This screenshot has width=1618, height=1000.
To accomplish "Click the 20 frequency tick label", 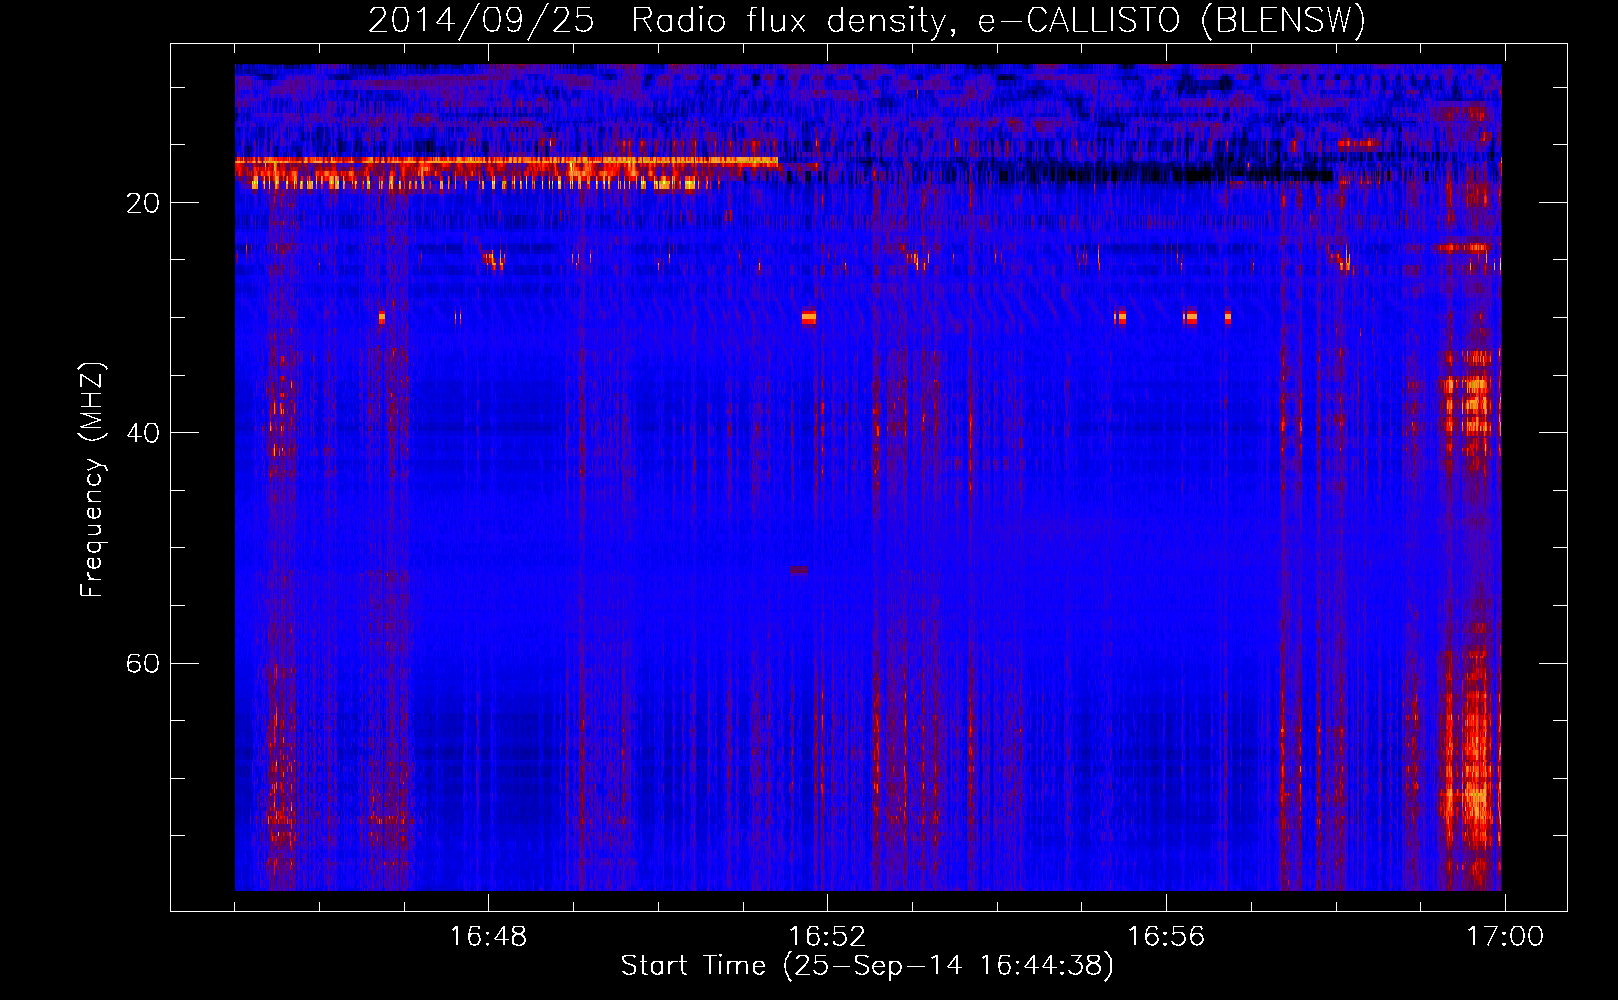I will point(143,203).
